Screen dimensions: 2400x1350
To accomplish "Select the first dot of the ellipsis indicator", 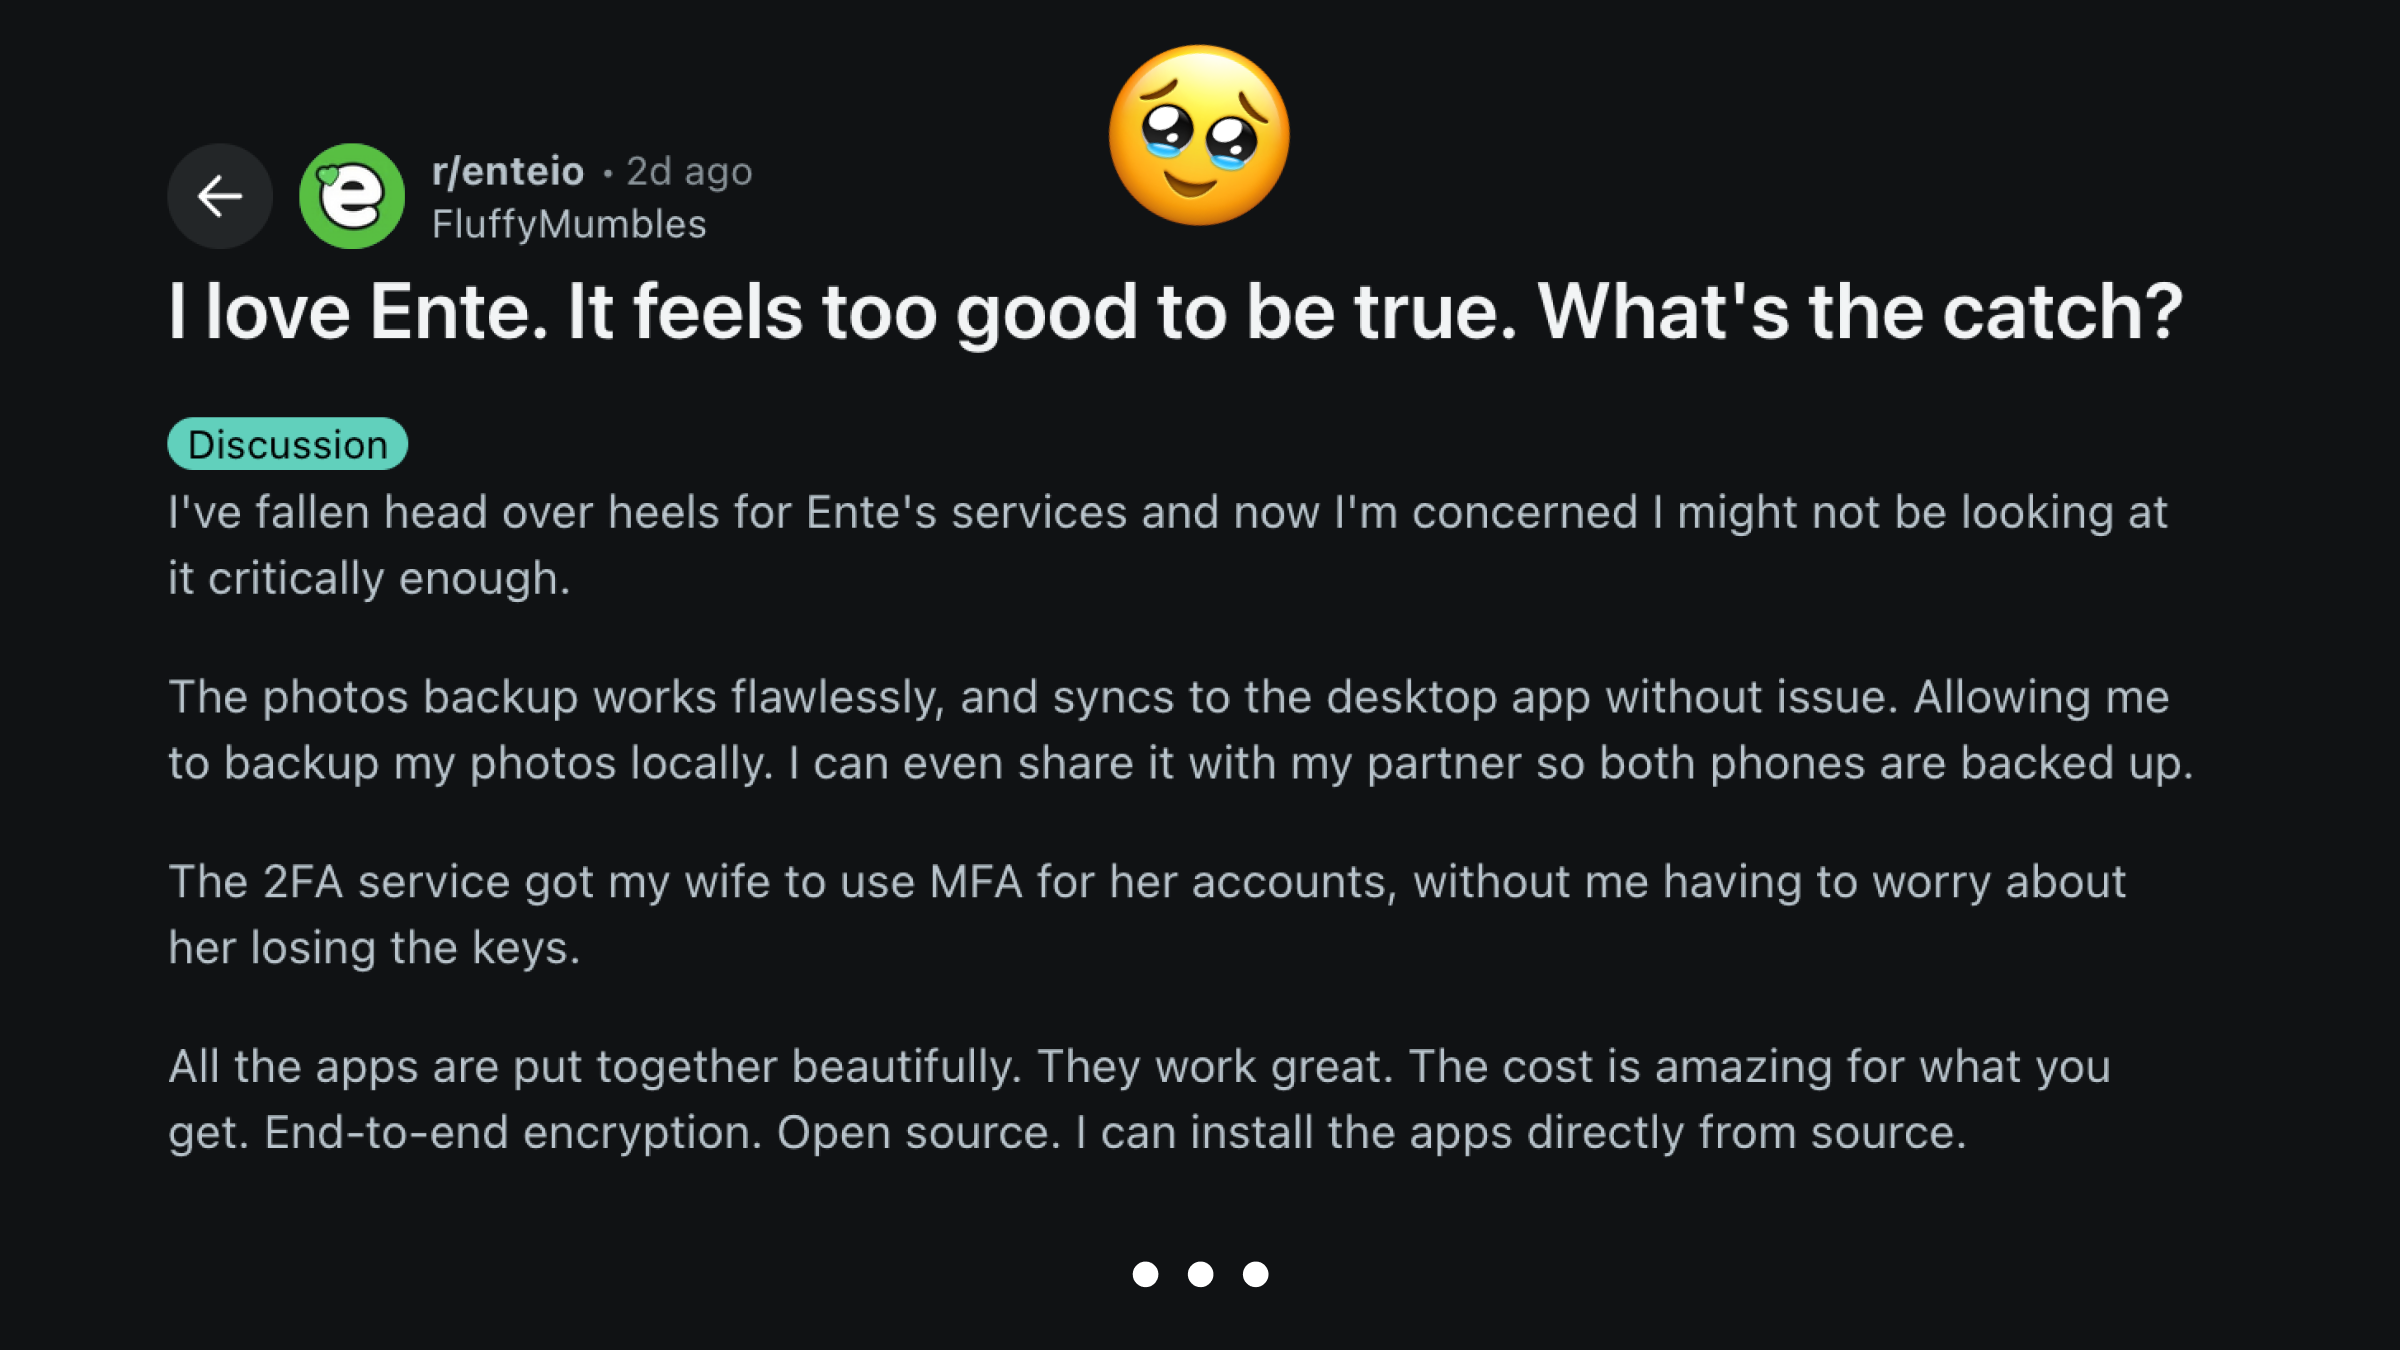I will click(1145, 1274).
